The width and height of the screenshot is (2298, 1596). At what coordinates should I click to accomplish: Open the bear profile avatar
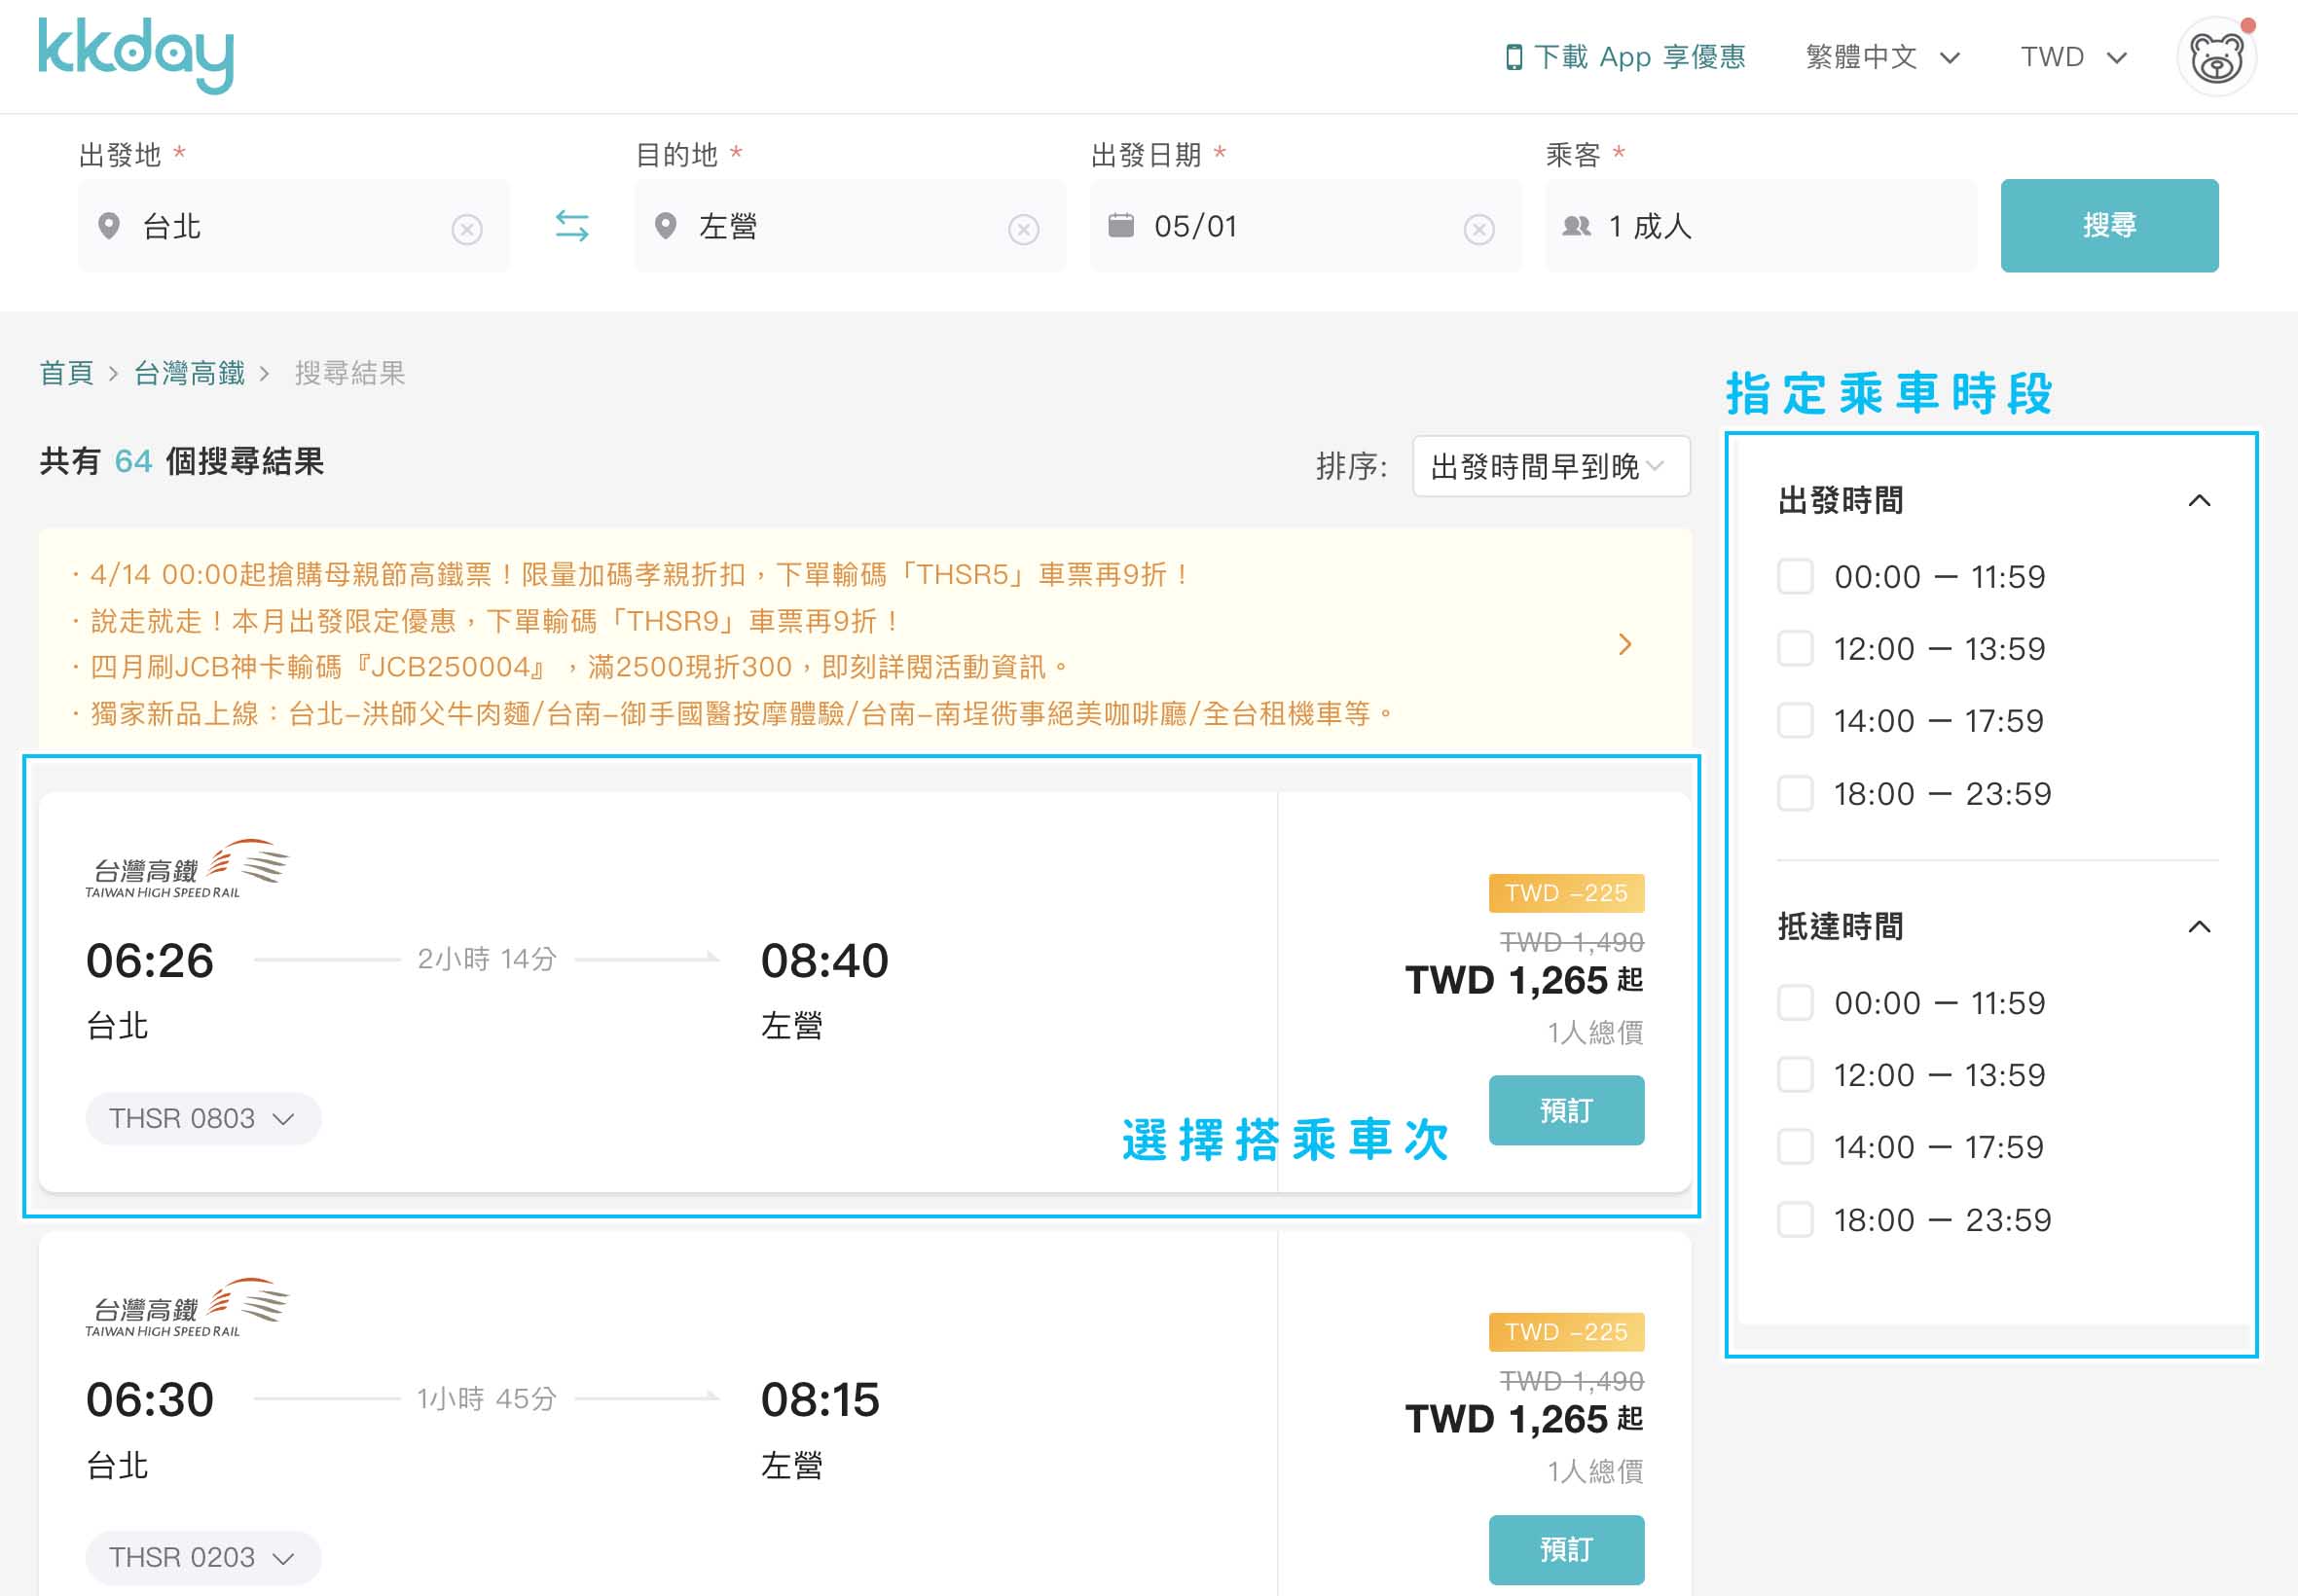2217,57
